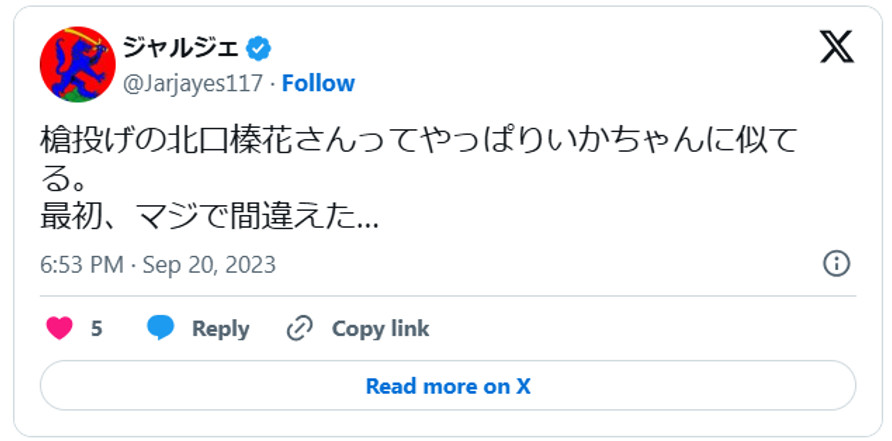892x441 pixels.
Task: Click the Sep 20, 2023 date
Action: tap(209, 265)
